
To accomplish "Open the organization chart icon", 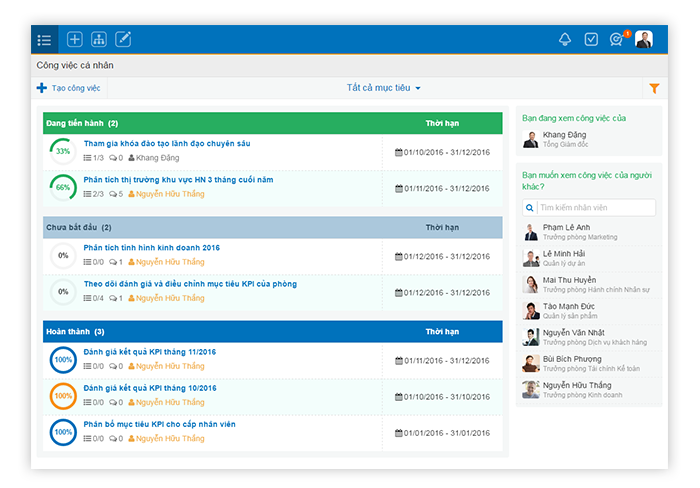I will (x=99, y=40).
